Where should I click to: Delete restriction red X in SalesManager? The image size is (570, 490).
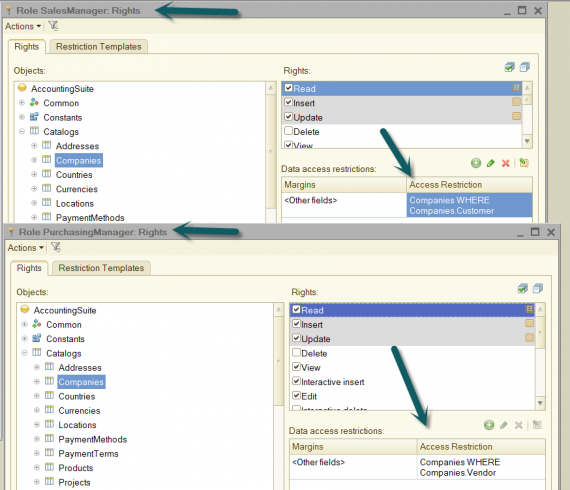(506, 163)
